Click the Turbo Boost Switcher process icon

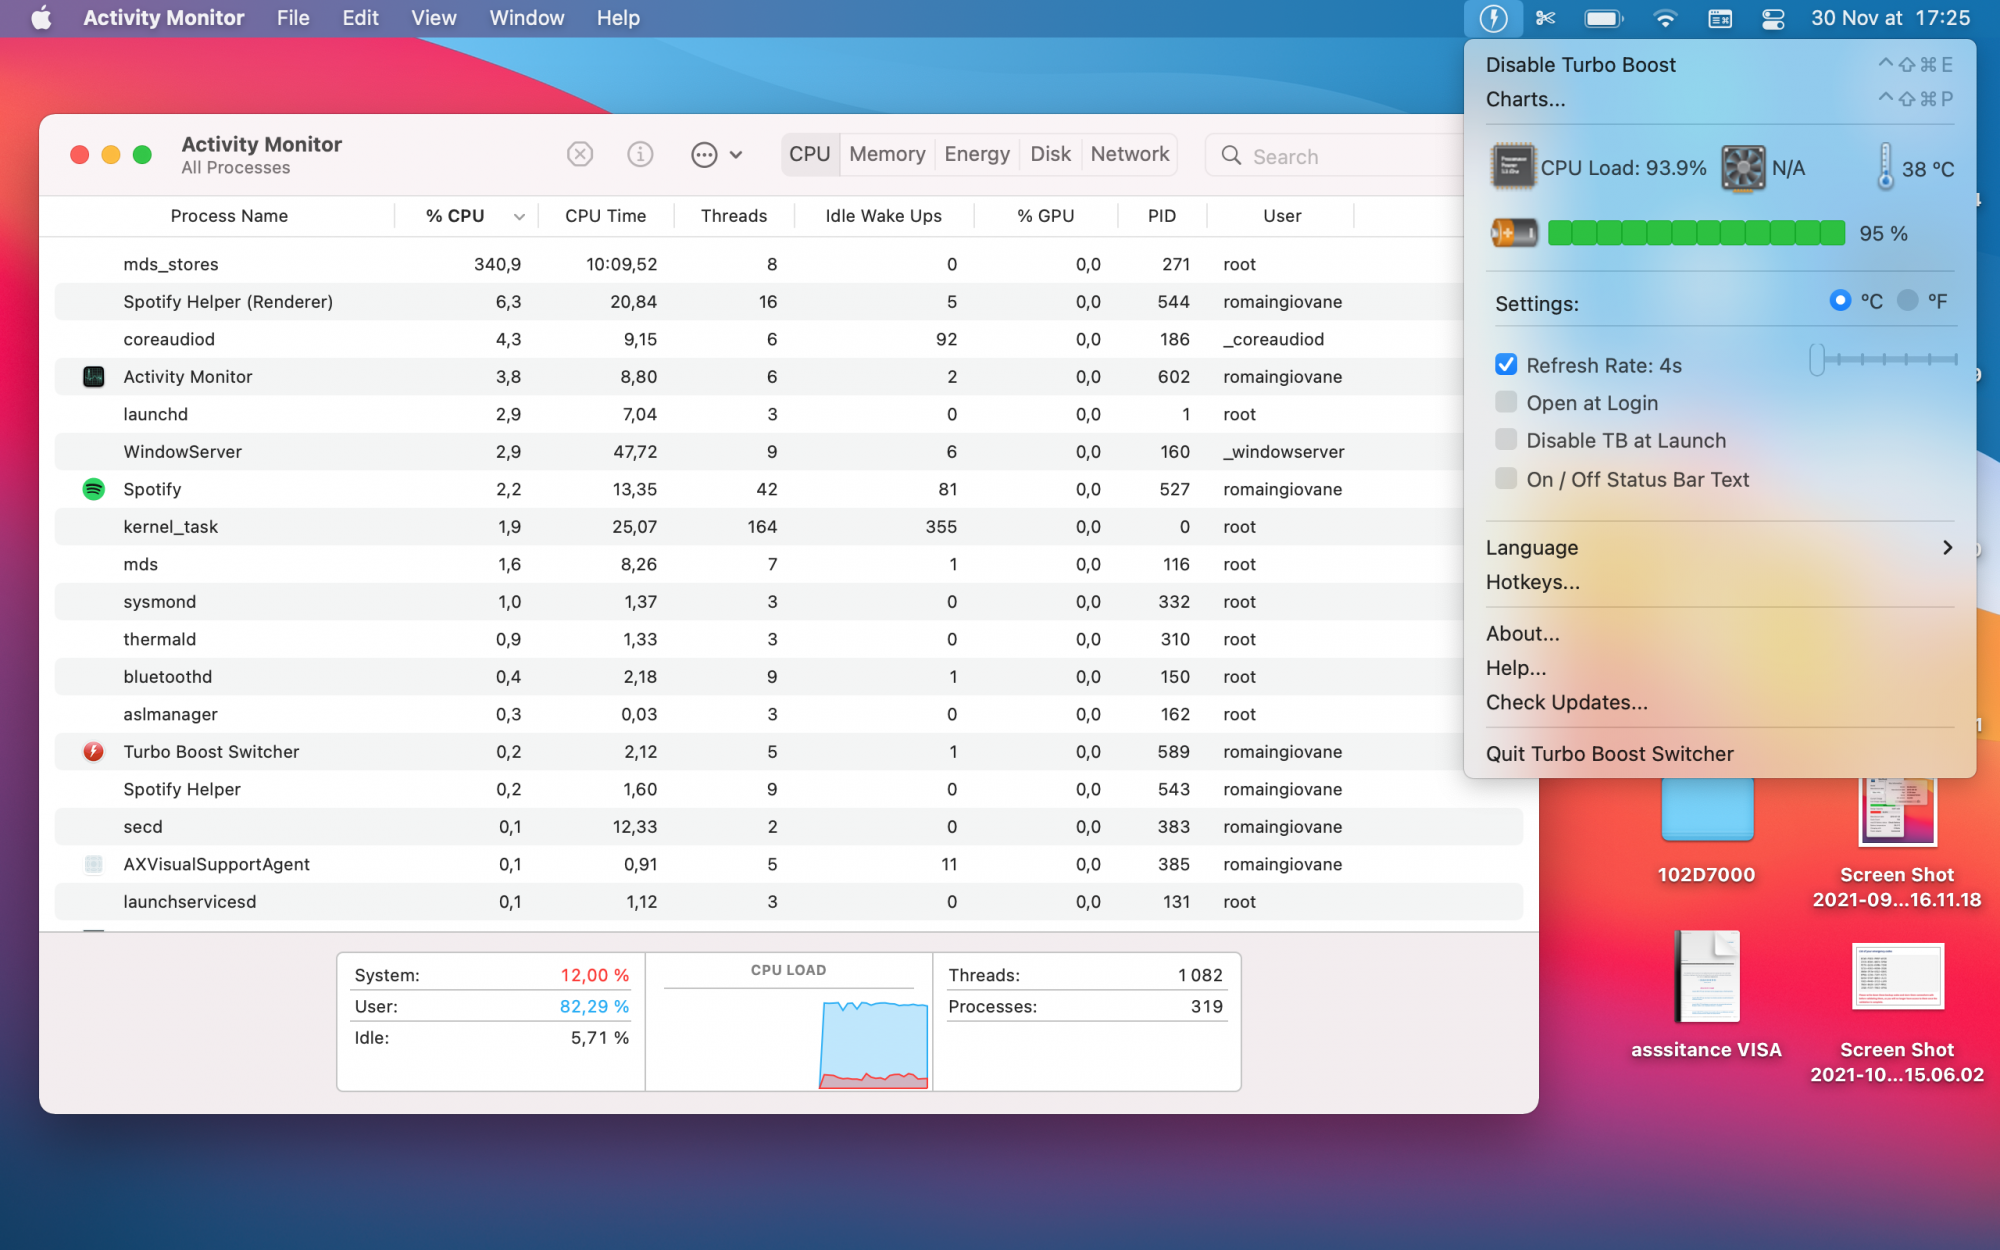pyautogui.click(x=93, y=752)
